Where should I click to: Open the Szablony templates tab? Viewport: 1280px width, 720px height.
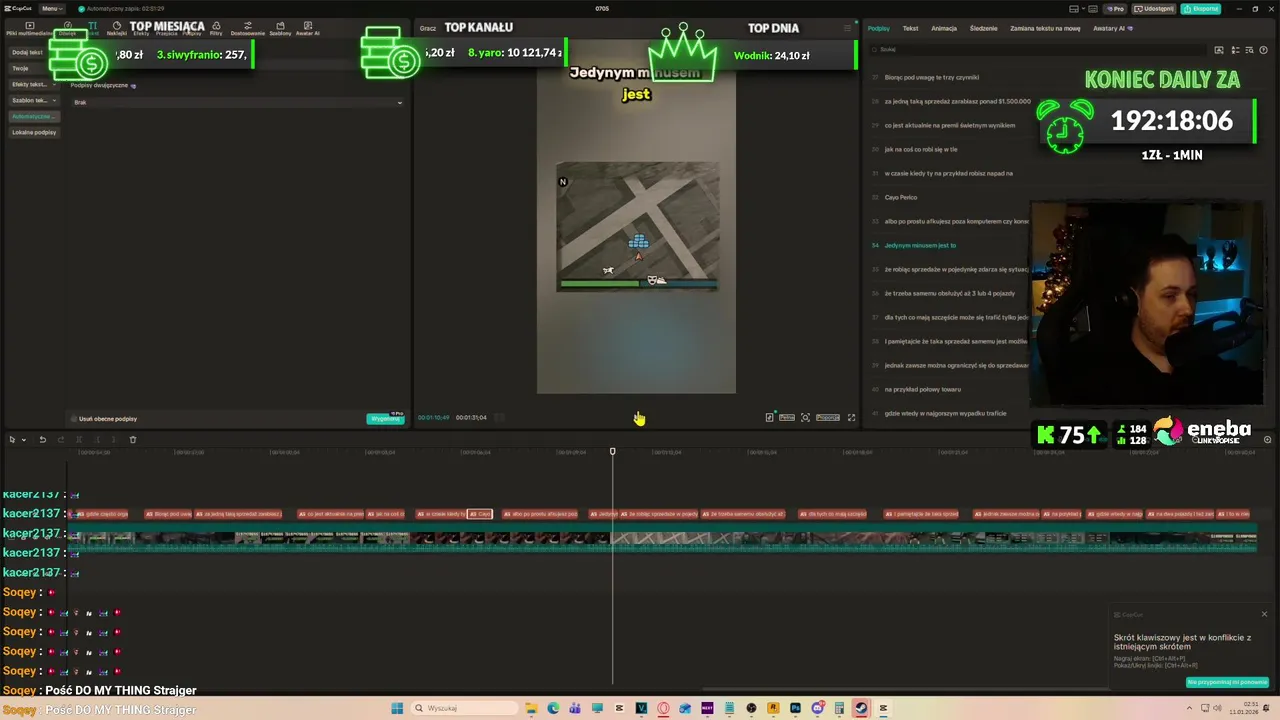[280, 28]
